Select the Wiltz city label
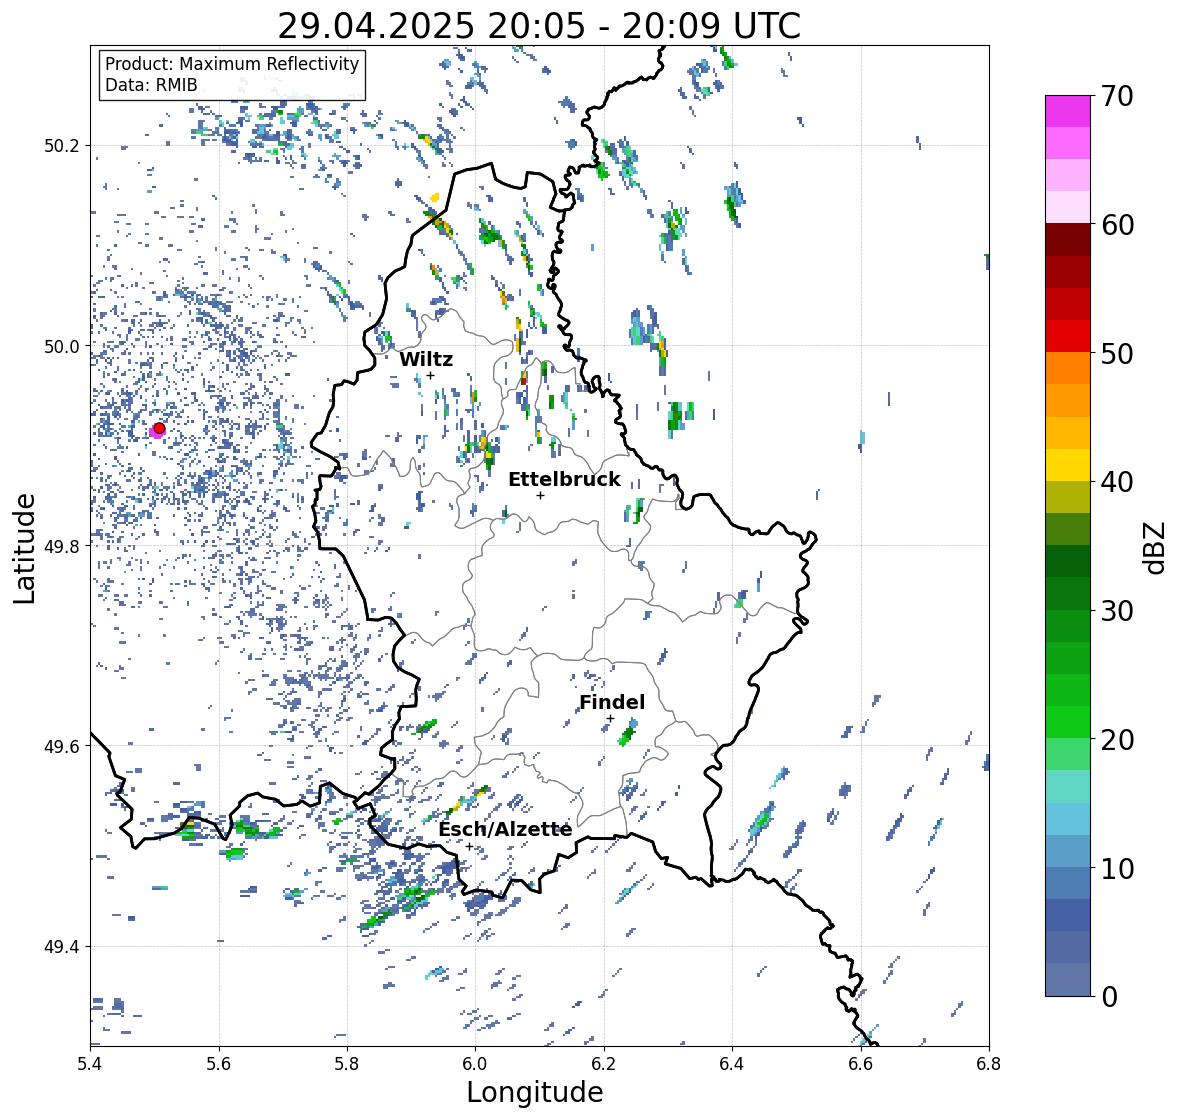1179x1117 pixels. coord(426,359)
